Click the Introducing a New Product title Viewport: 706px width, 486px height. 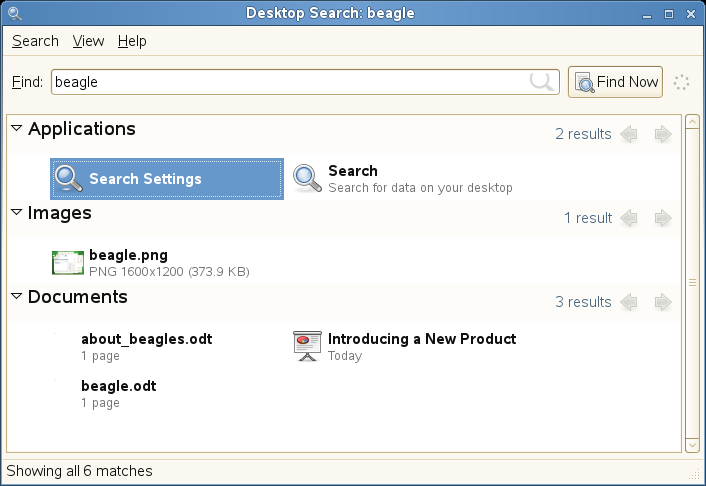422,339
